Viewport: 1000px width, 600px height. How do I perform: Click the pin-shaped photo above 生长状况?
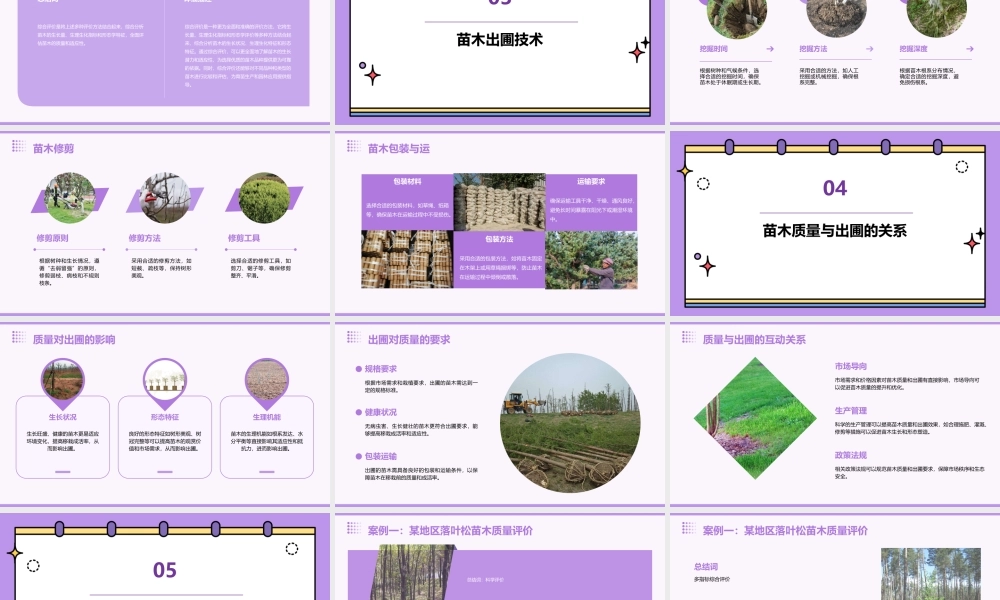pyautogui.click(x=62, y=383)
